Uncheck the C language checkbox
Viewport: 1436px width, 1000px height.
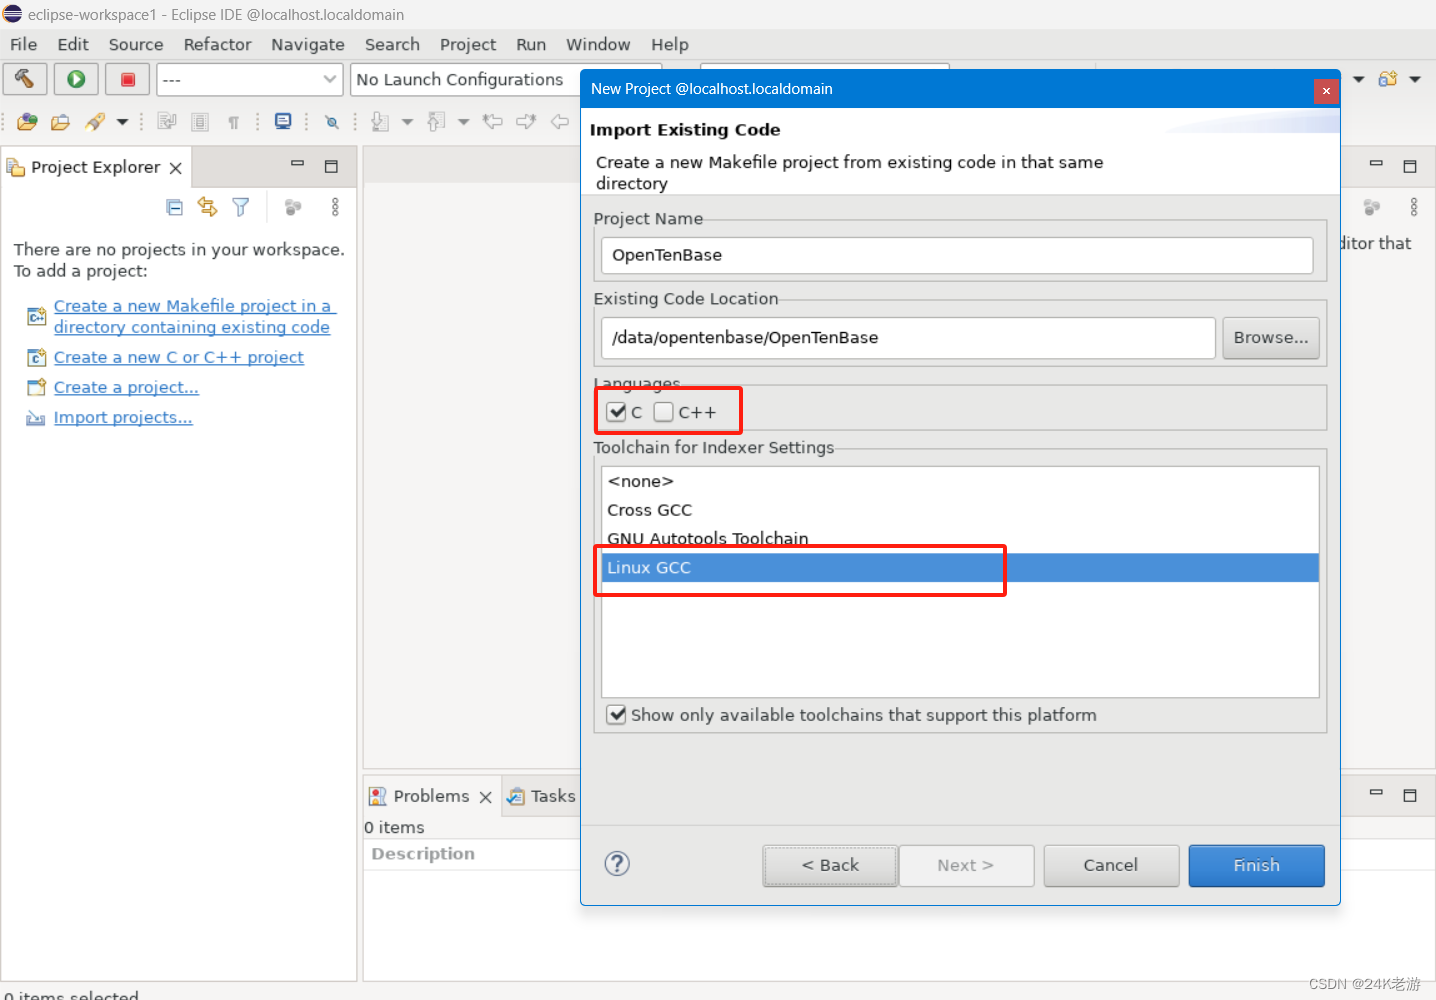tap(617, 412)
